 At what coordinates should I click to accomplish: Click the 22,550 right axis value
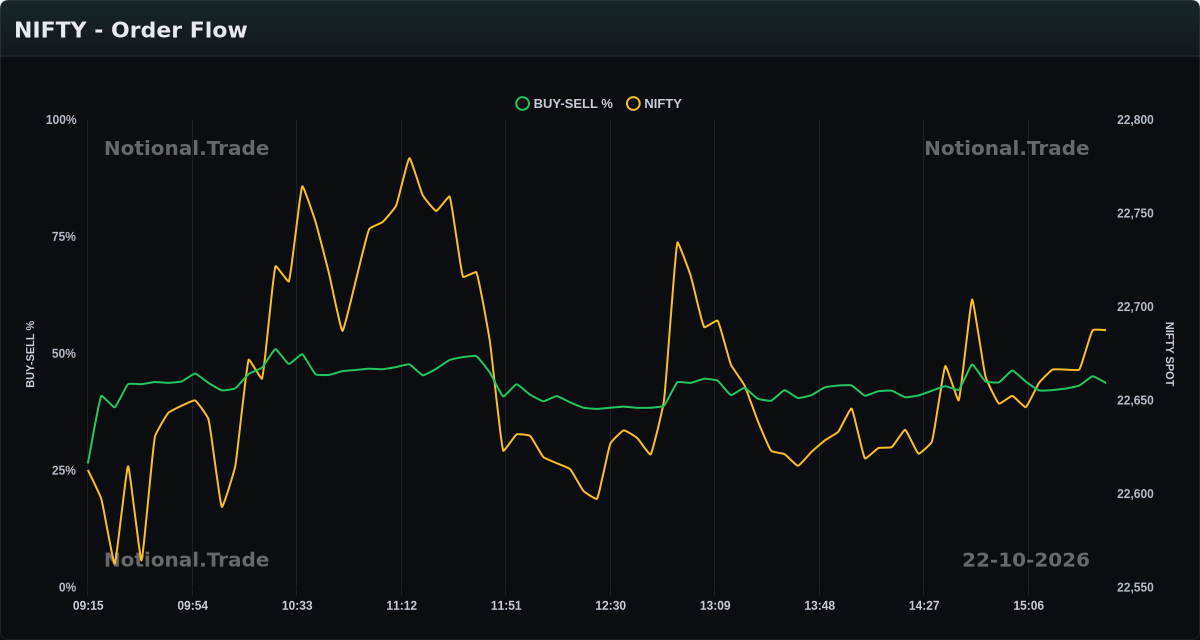pos(1135,587)
